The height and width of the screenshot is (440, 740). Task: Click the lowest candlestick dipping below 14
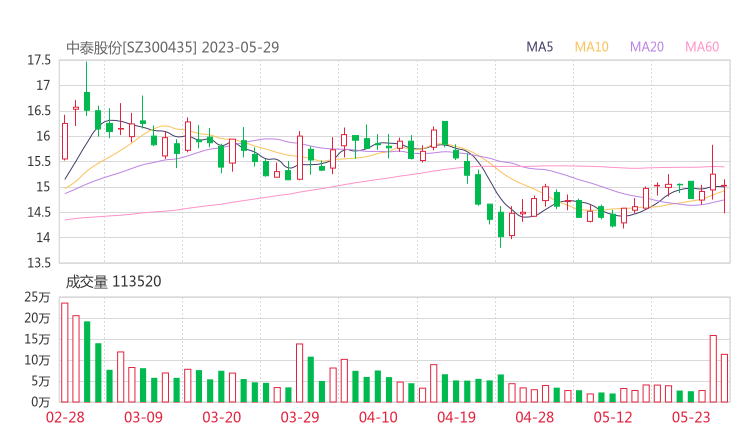501,225
